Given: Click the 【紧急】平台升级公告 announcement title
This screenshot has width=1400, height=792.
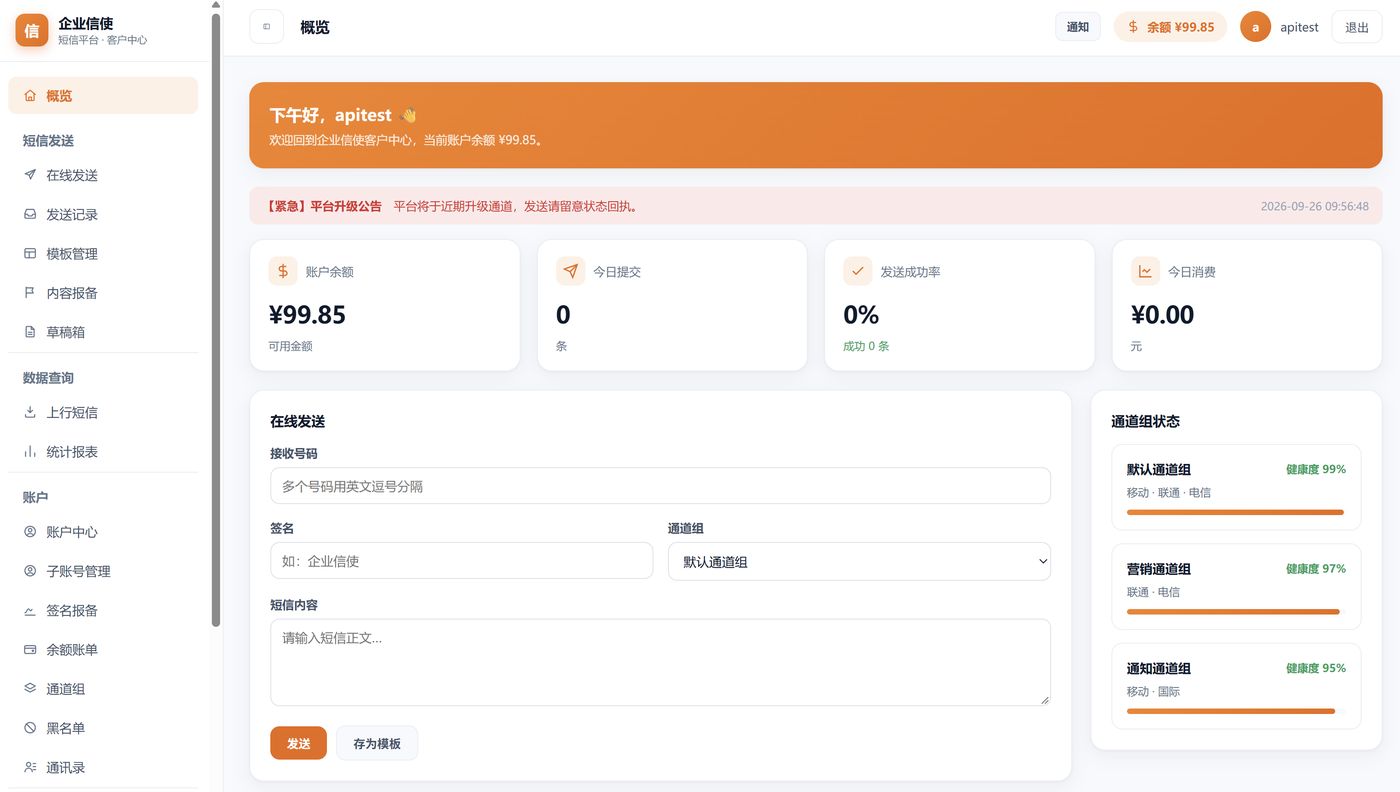Looking at the screenshot, I should pos(323,206).
